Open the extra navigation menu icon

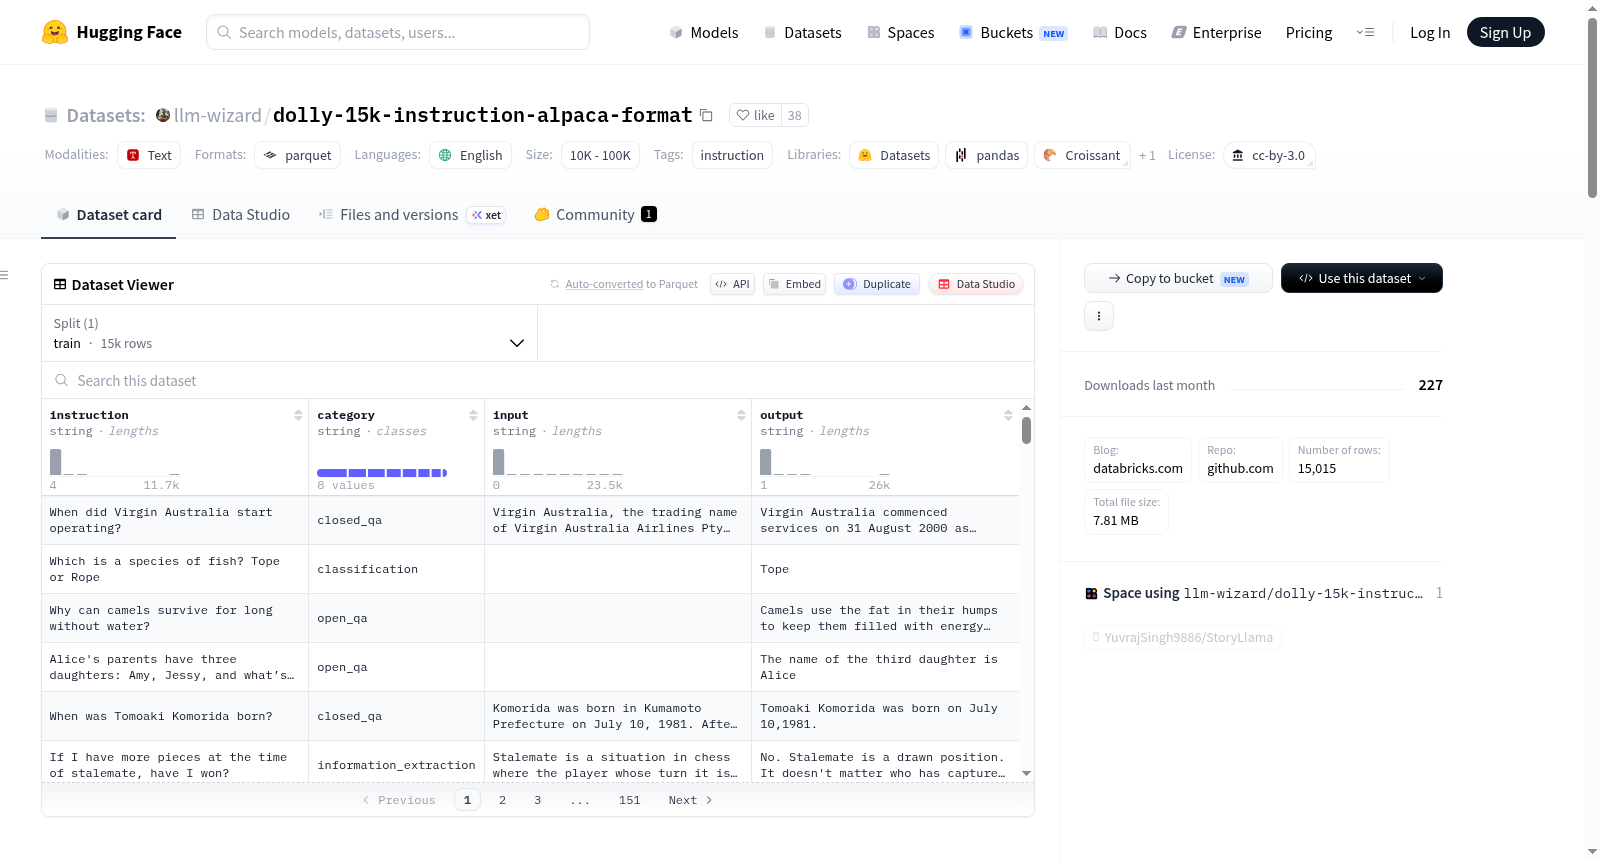1365,32
